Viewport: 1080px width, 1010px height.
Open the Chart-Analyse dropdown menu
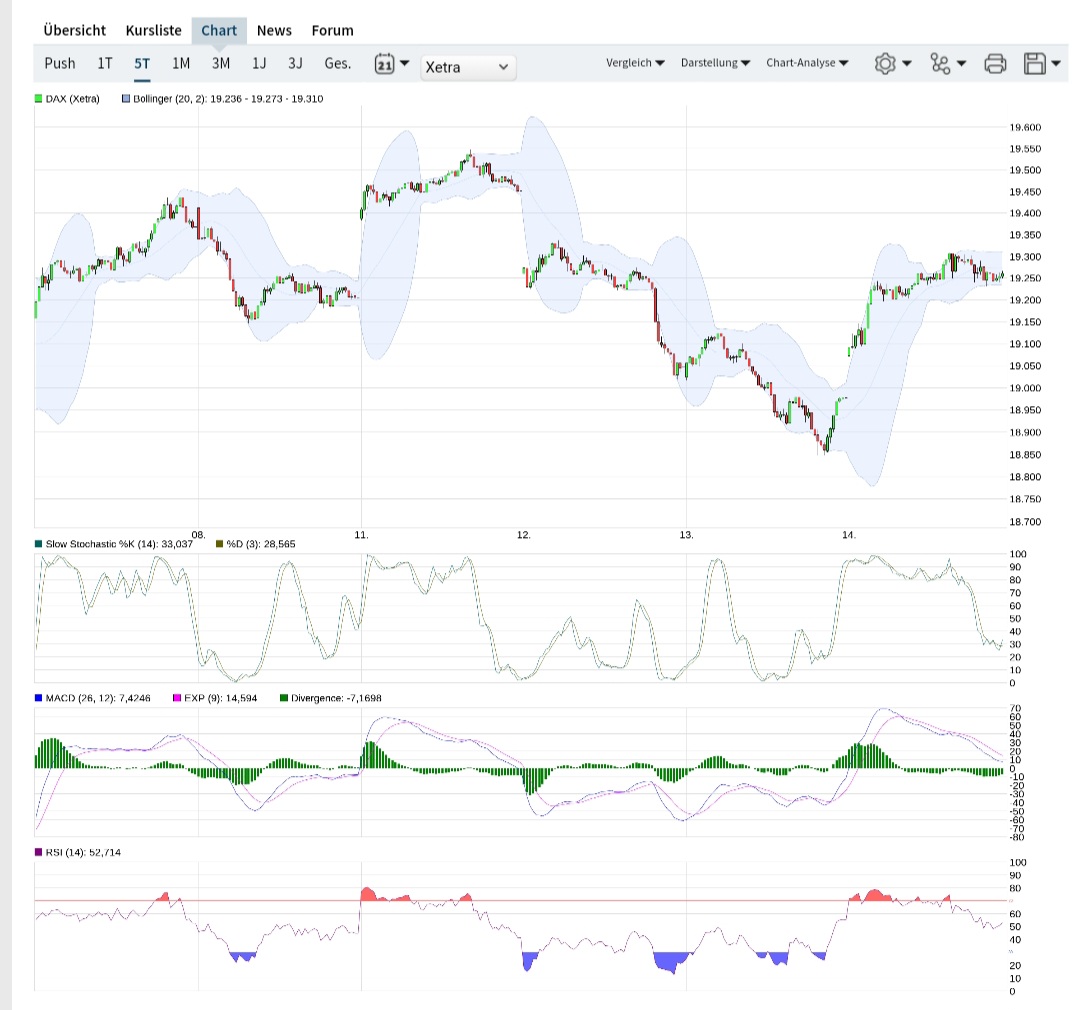(x=807, y=63)
